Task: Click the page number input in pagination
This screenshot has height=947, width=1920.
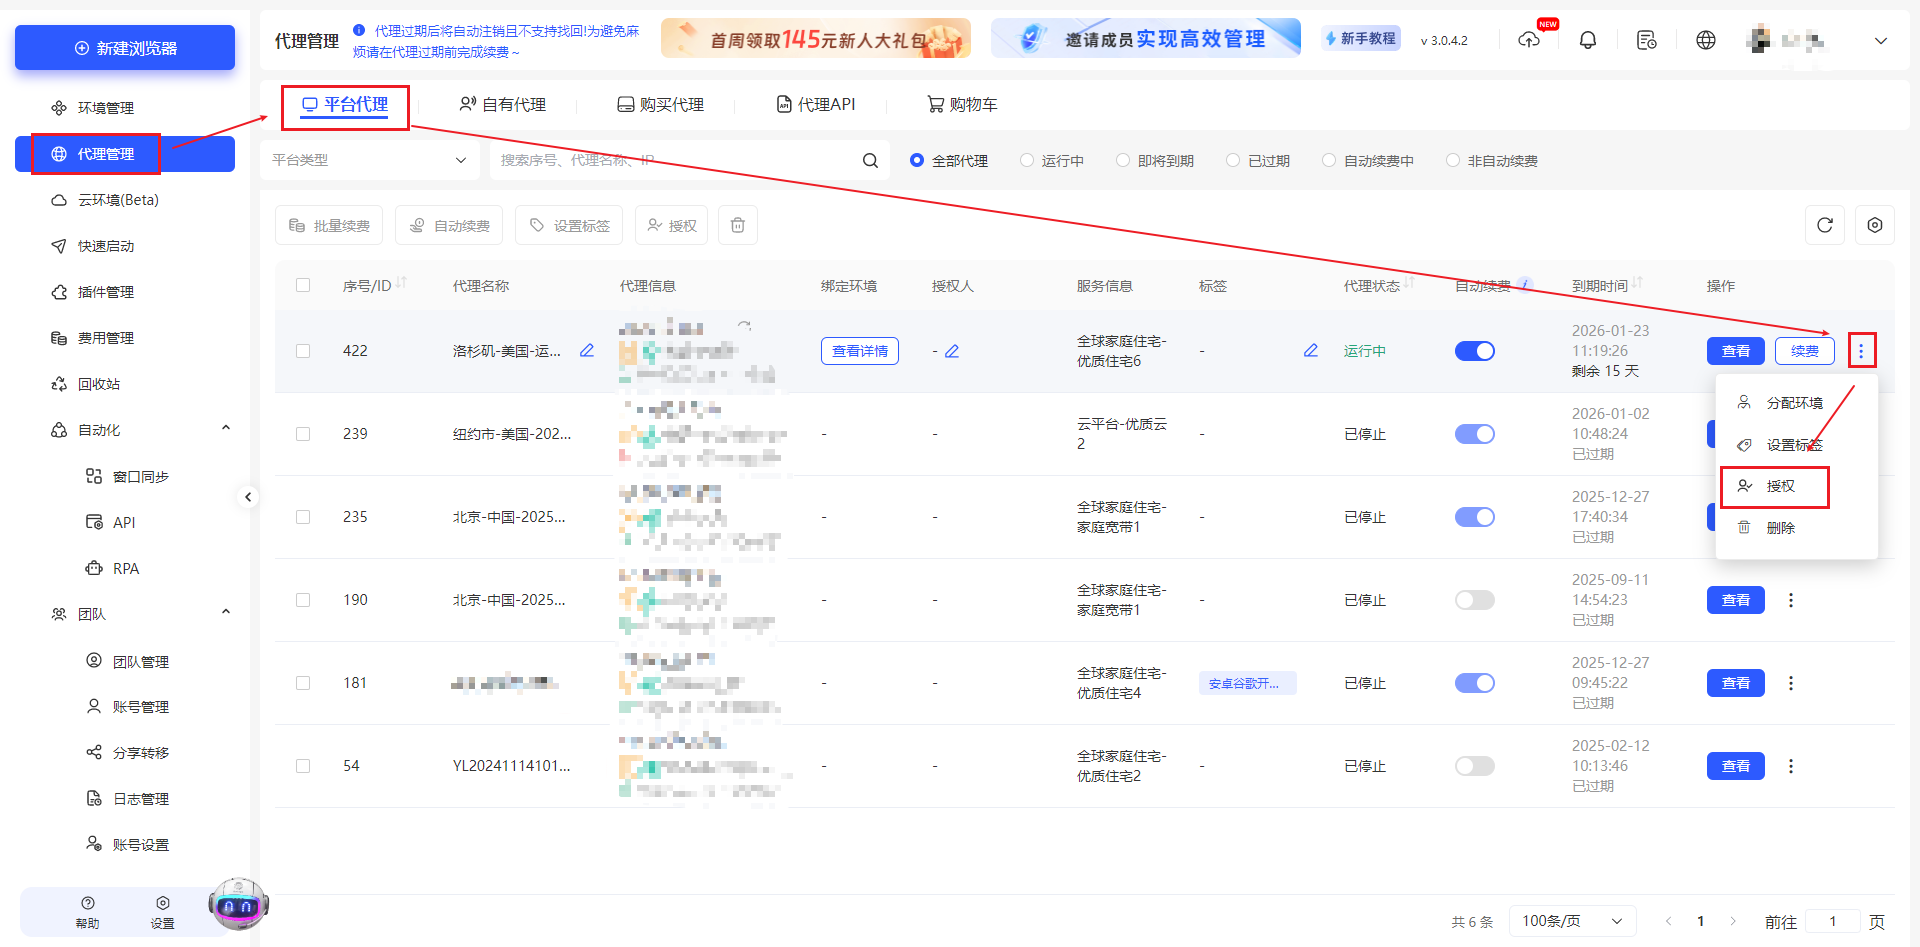Action: [1833, 921]
